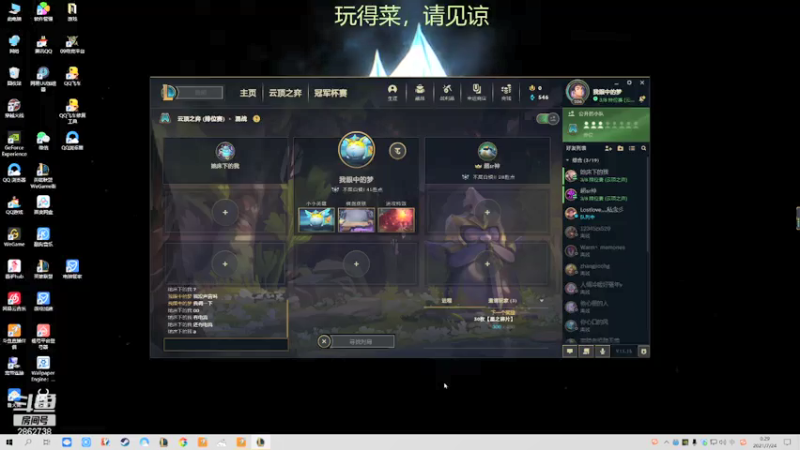
Task: Invite player using plus slot under 她床下的我
Action: point(225,212)
